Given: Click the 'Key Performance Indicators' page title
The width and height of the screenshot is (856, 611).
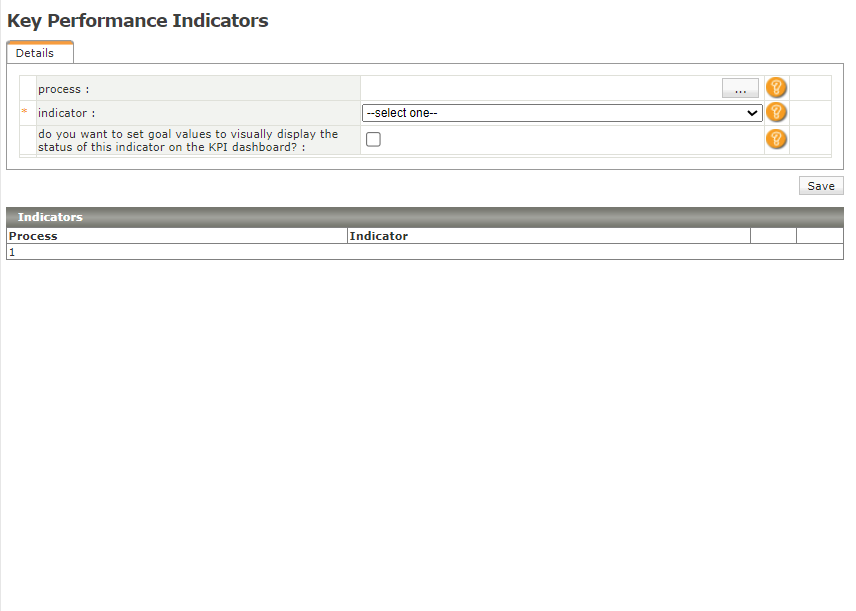Looking at the screenshot, I should point(138,20).
